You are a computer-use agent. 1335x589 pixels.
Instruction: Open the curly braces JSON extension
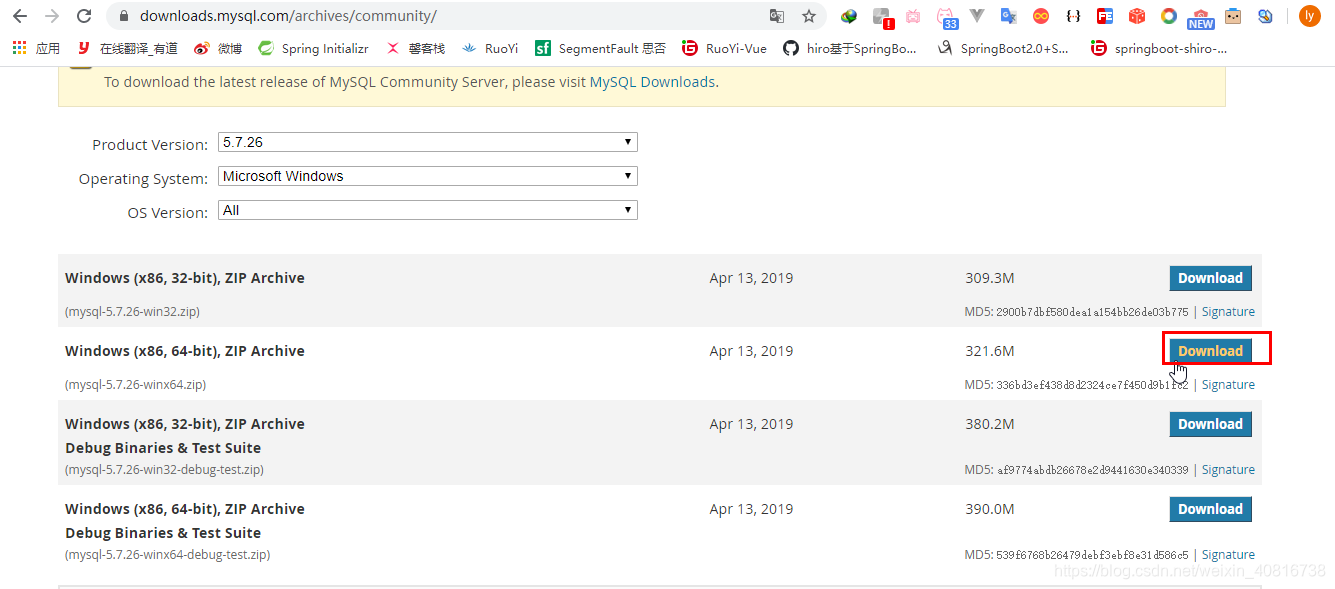pos(1073,16)
